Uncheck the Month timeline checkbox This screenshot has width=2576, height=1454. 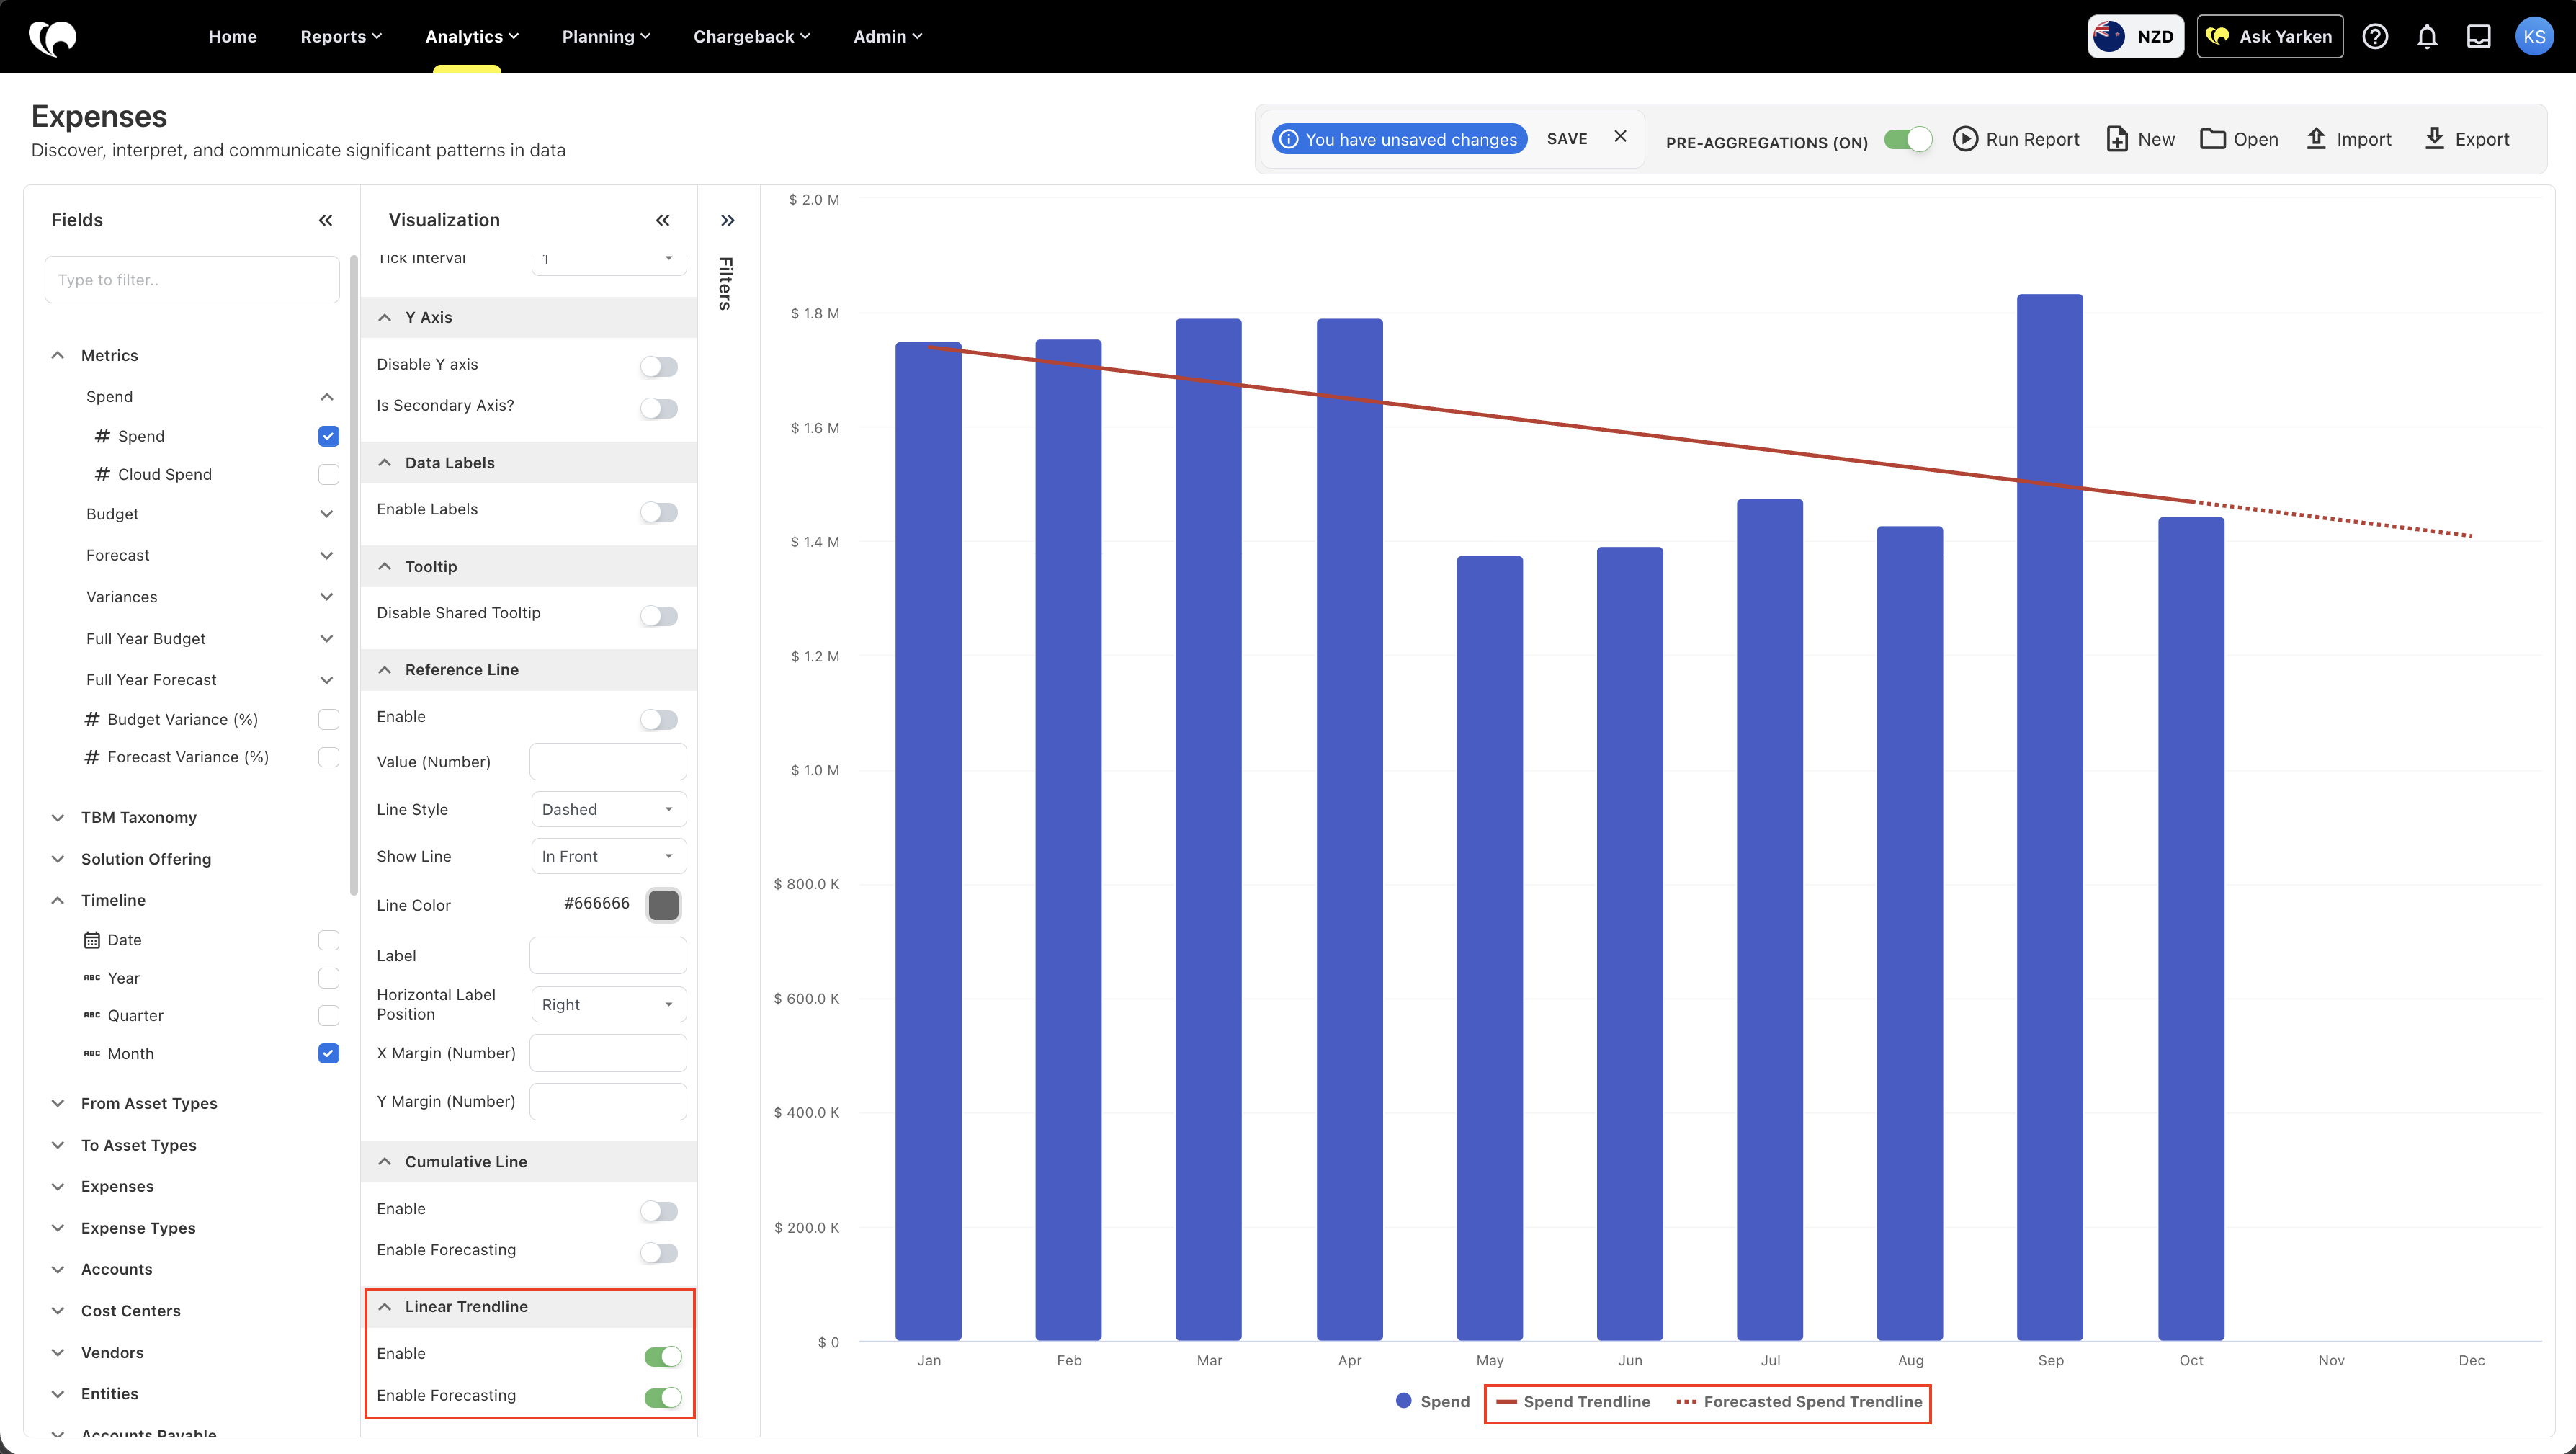[328, 1053]
